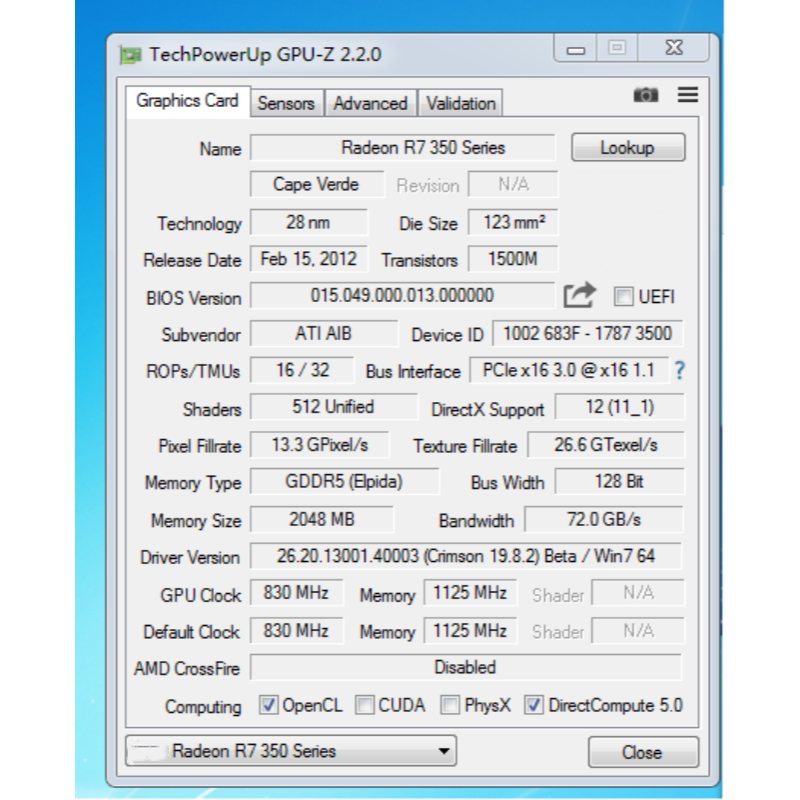Click the GPU Clock 830 MHz value
The image size is (800, 800).
296,593
